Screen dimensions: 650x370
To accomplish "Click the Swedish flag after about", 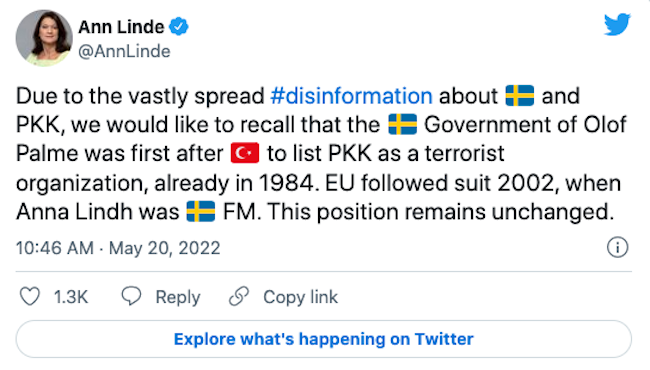I will click(520, 96).
